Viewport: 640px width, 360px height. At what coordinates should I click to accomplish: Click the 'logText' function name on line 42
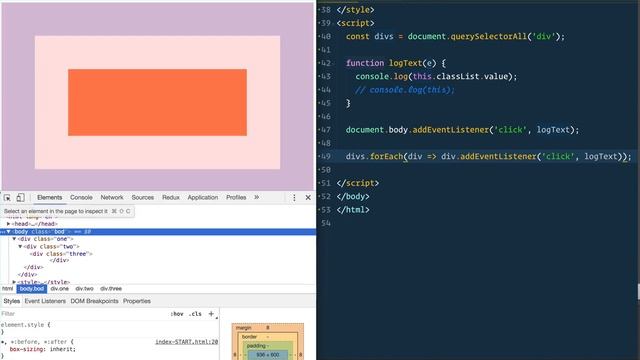click(405, 63)
